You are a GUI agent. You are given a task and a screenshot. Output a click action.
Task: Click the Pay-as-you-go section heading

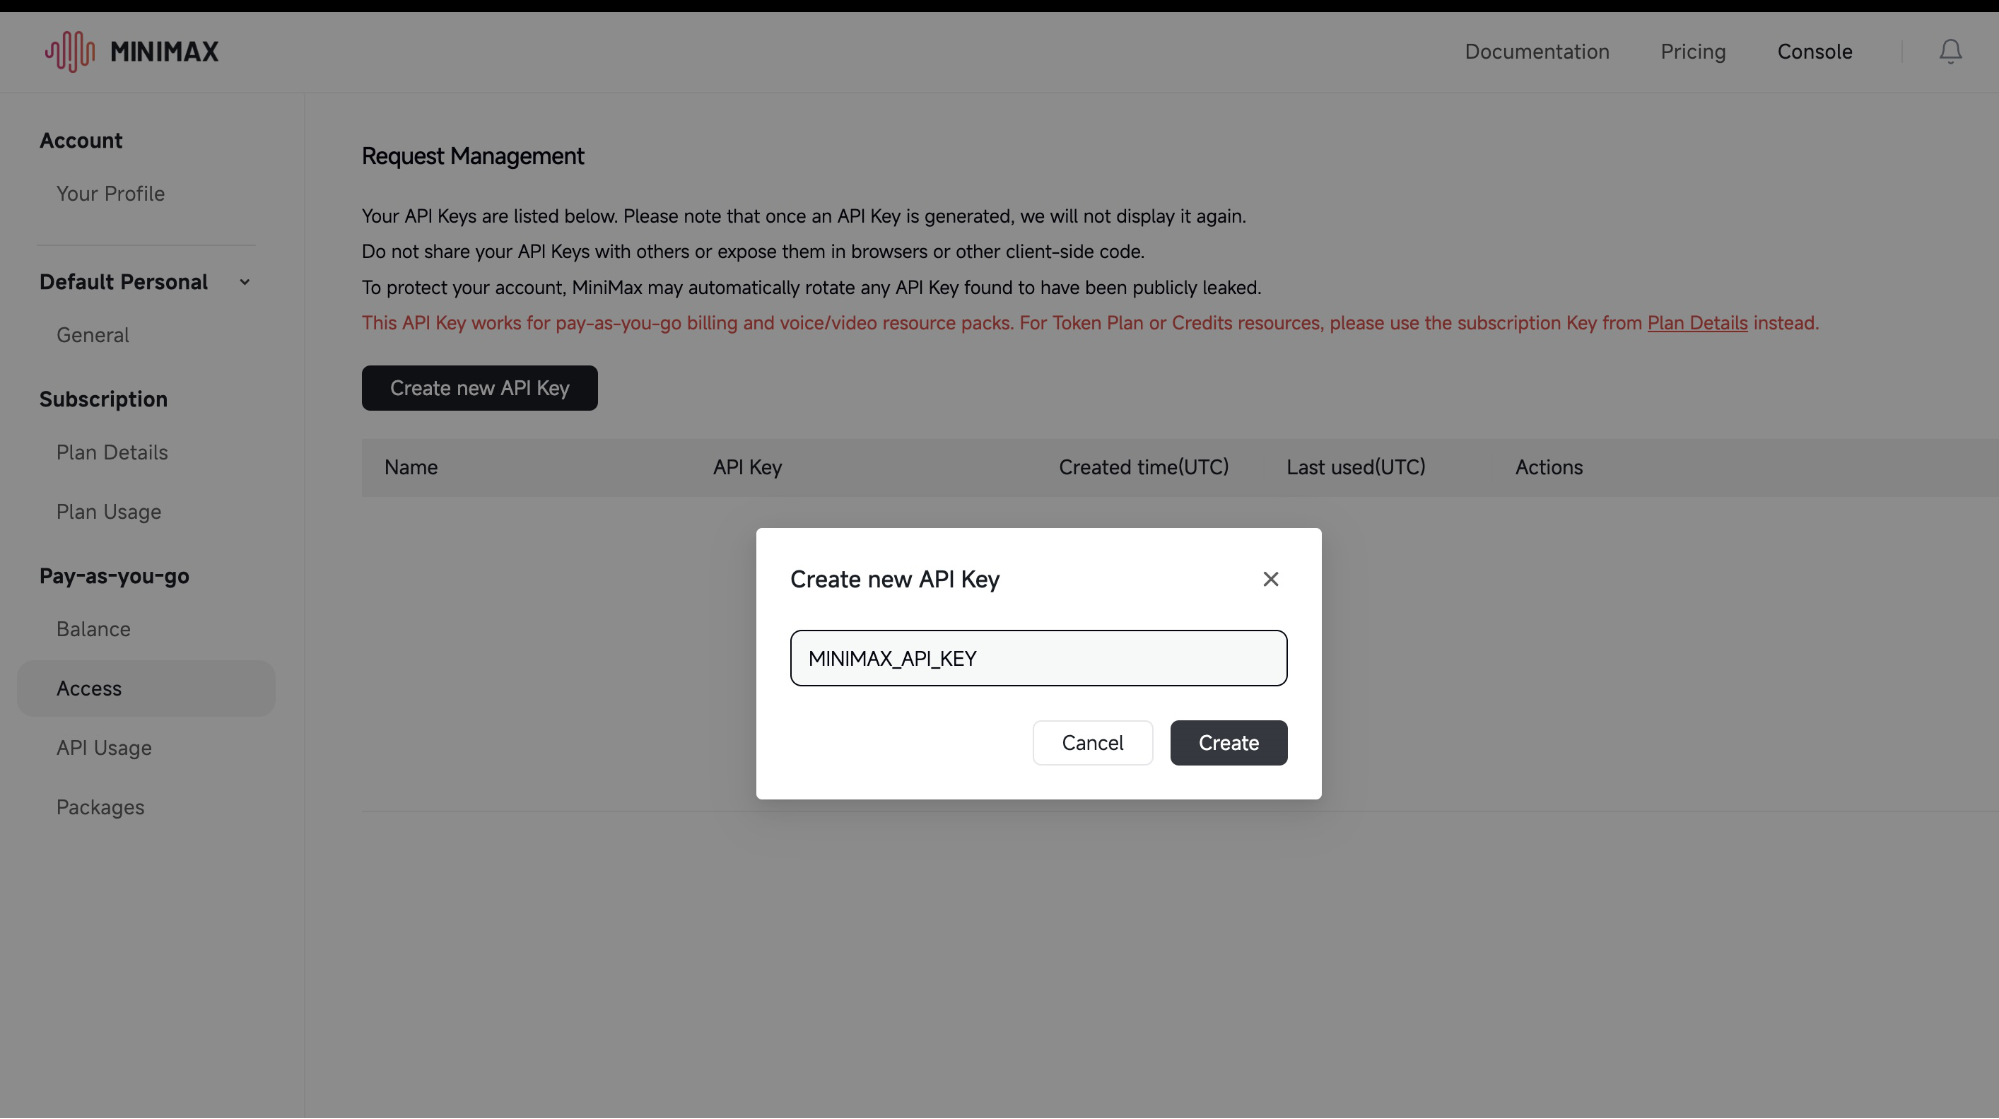114,576
